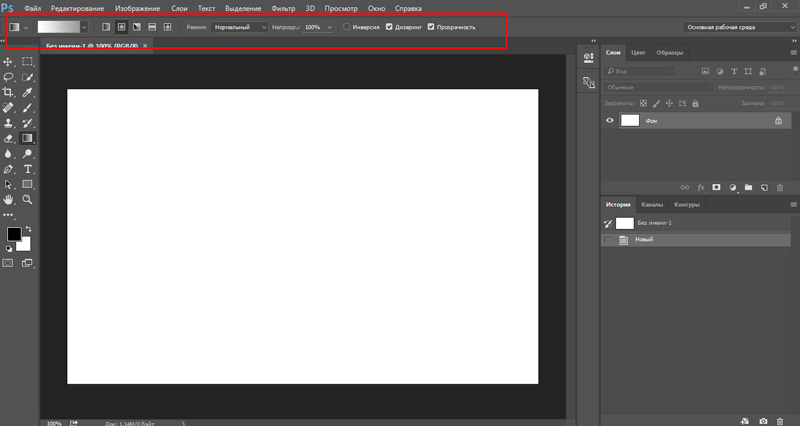Open the Layers panel options menu
800x426 pixels.
click(x=793, y=53)
